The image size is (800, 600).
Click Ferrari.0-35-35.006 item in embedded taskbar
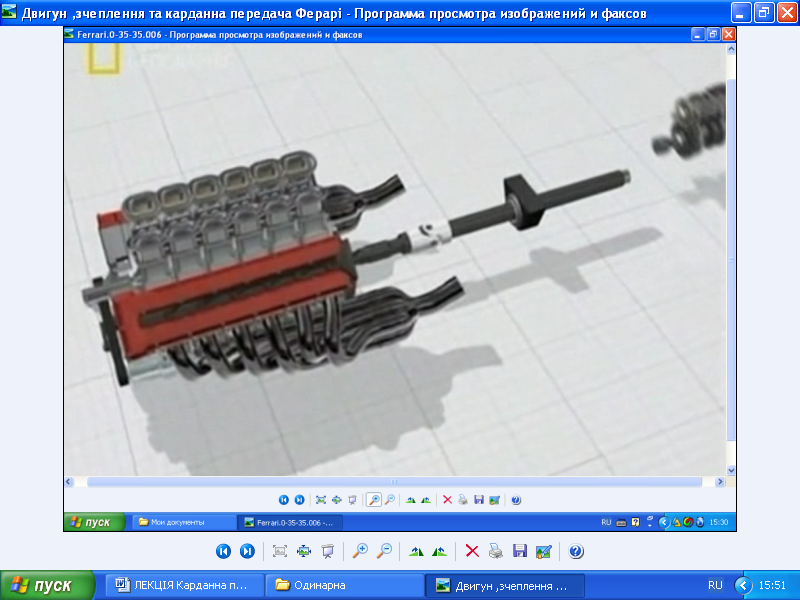tap(290, 522)
